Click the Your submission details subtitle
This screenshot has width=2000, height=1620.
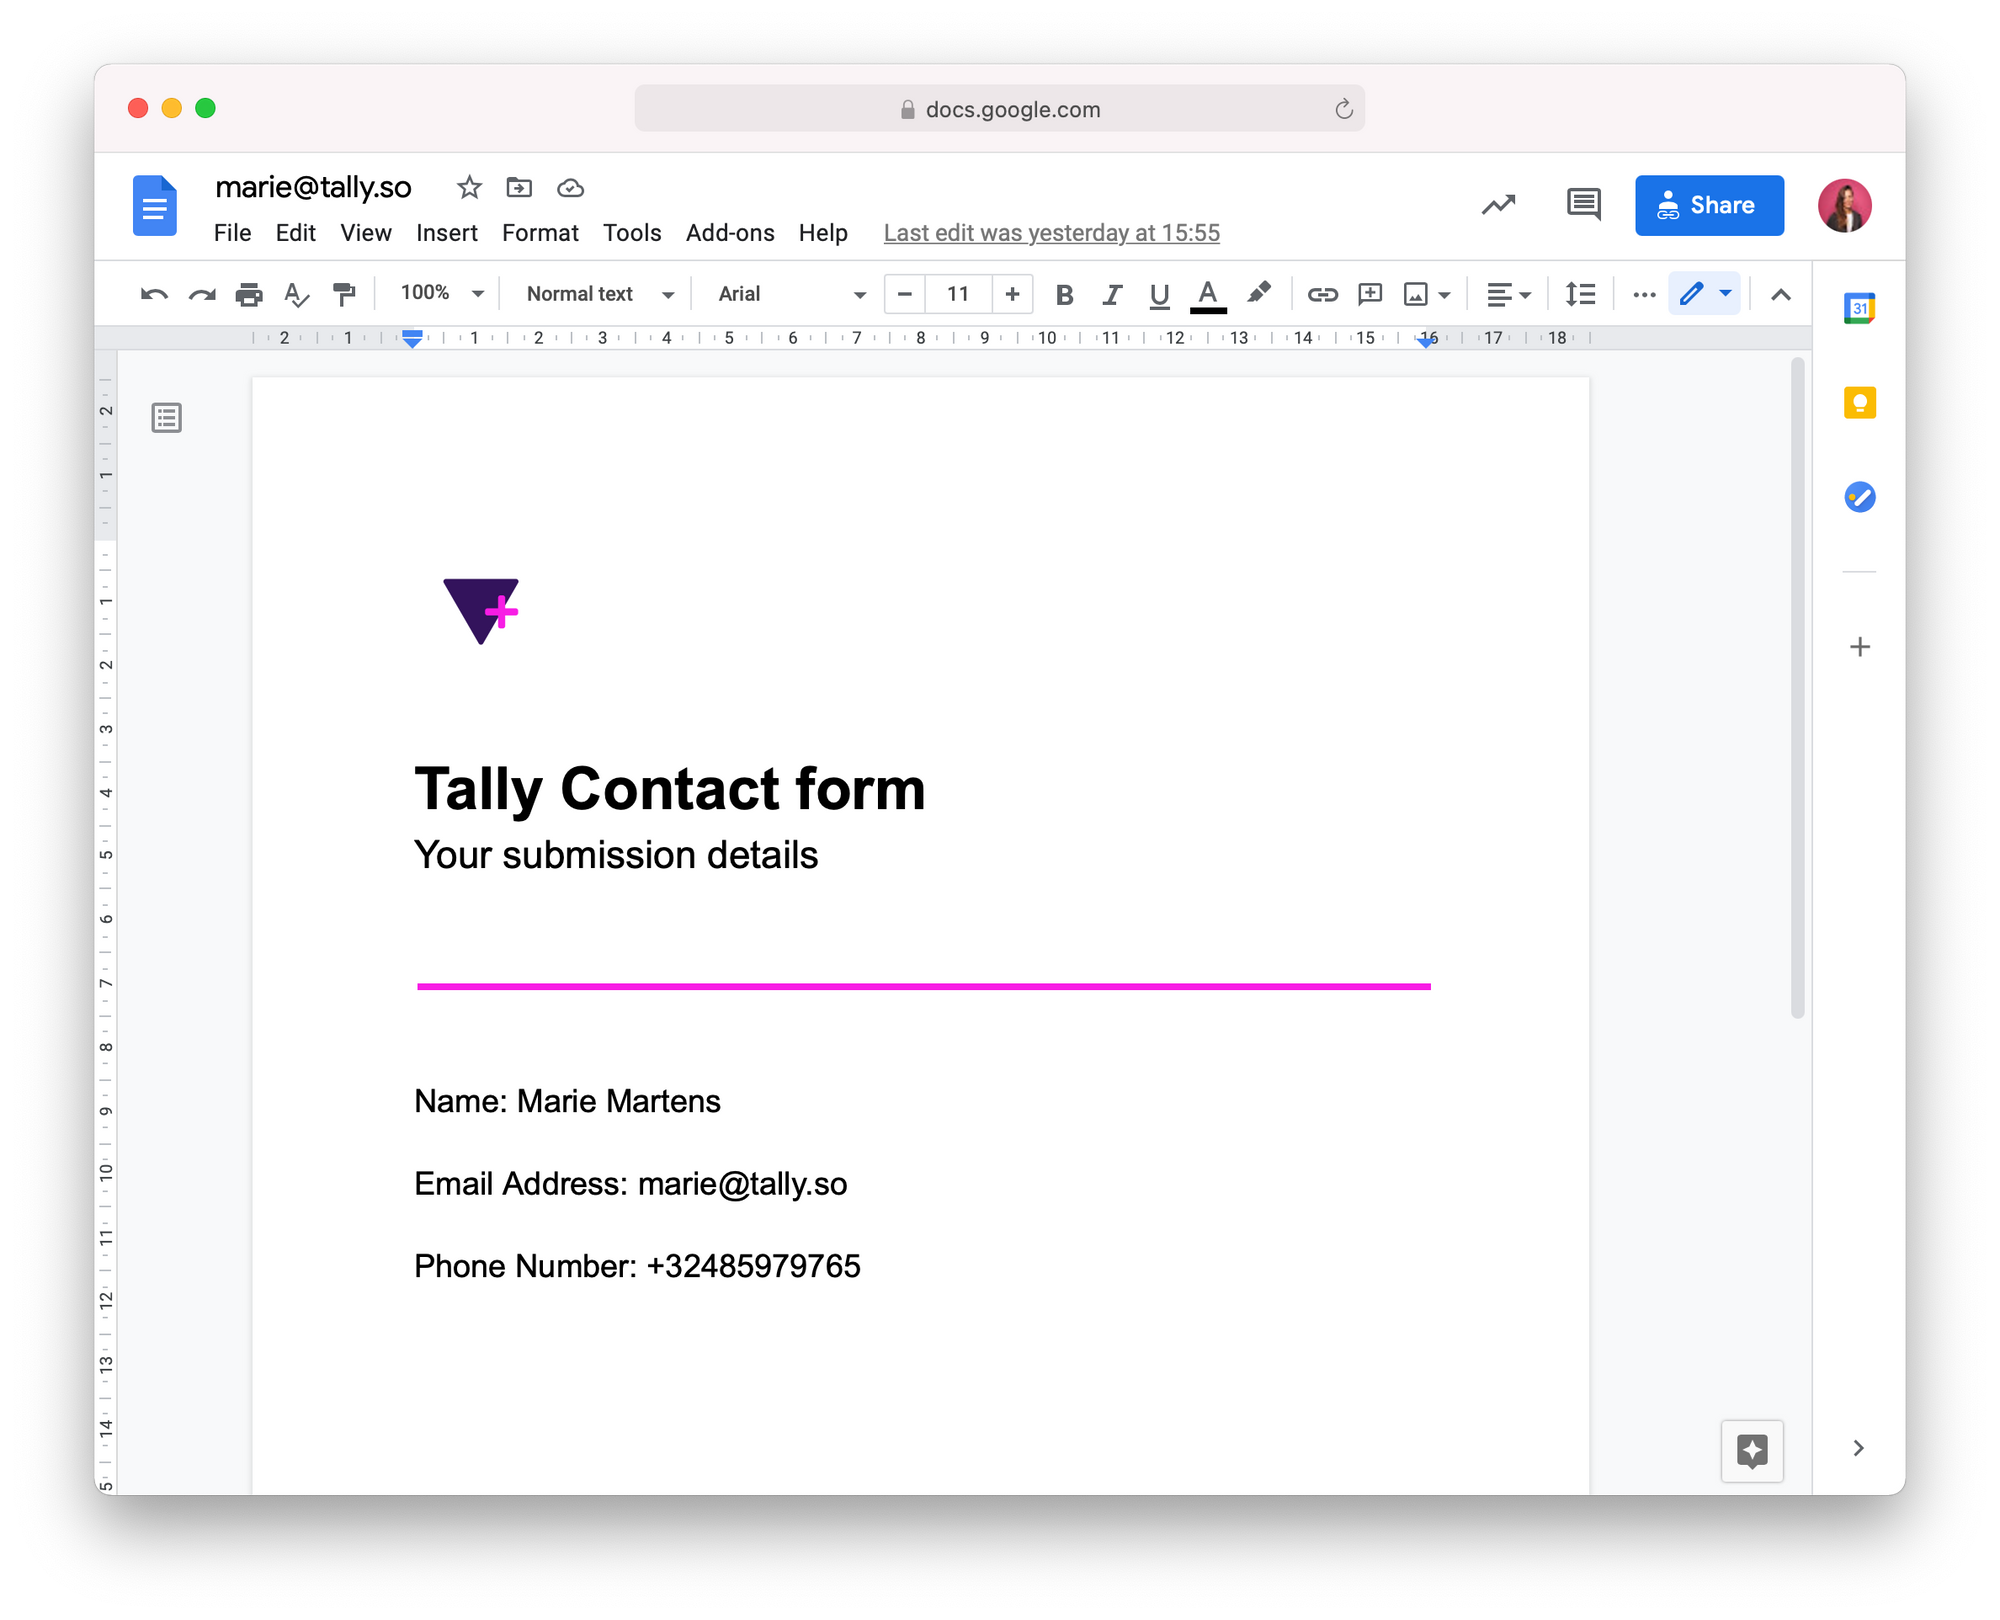click(616, 856)
